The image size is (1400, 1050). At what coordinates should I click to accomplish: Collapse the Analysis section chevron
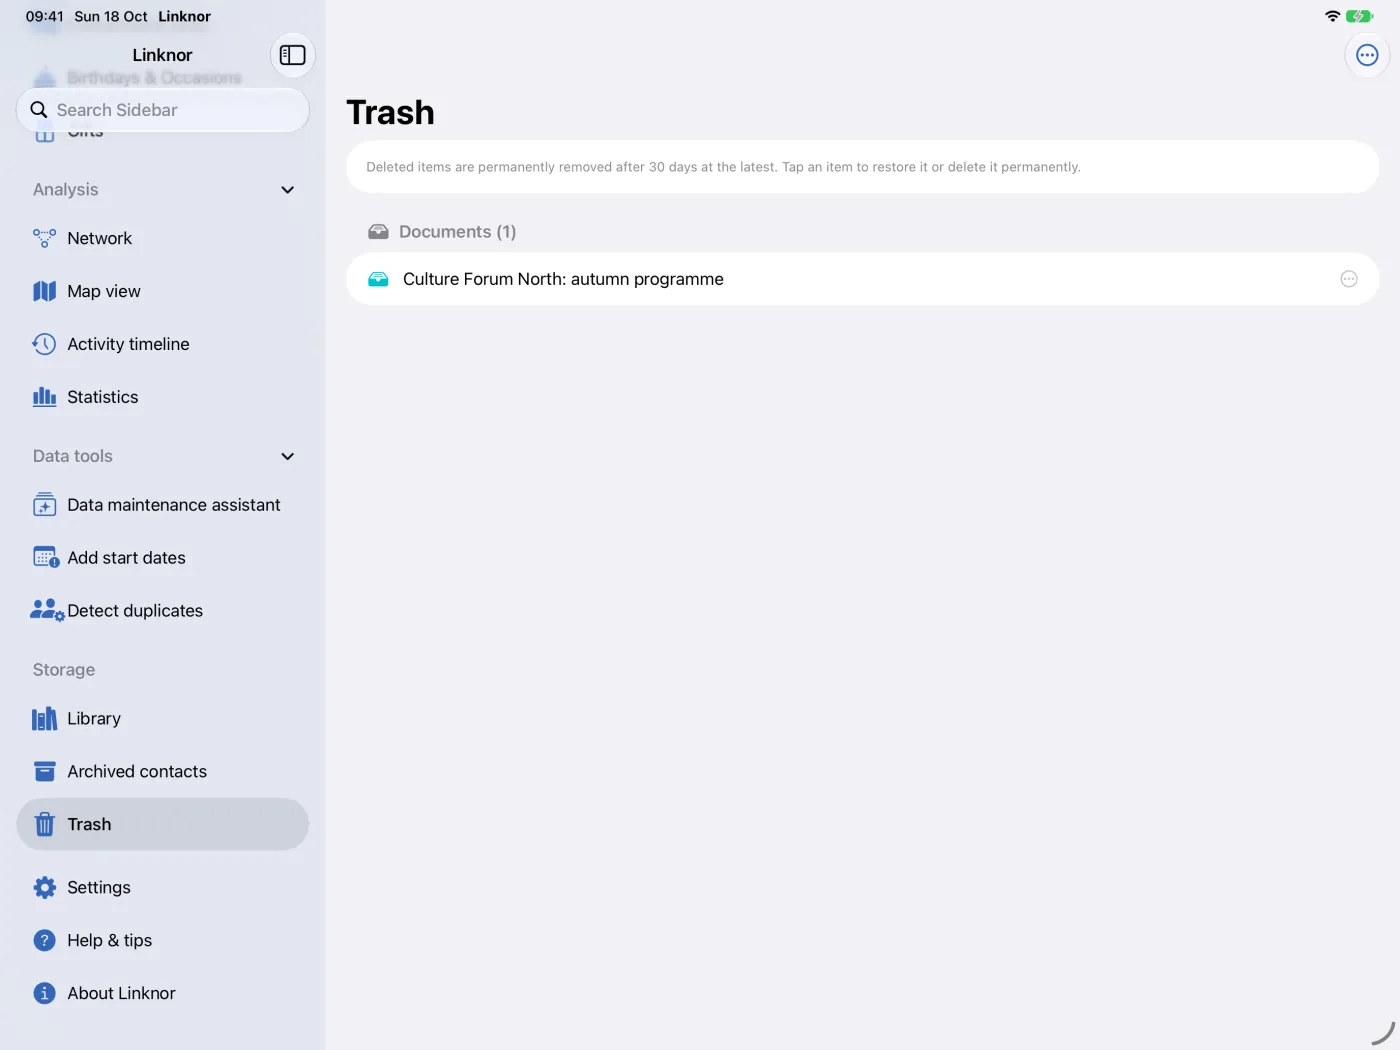point(288,190)
